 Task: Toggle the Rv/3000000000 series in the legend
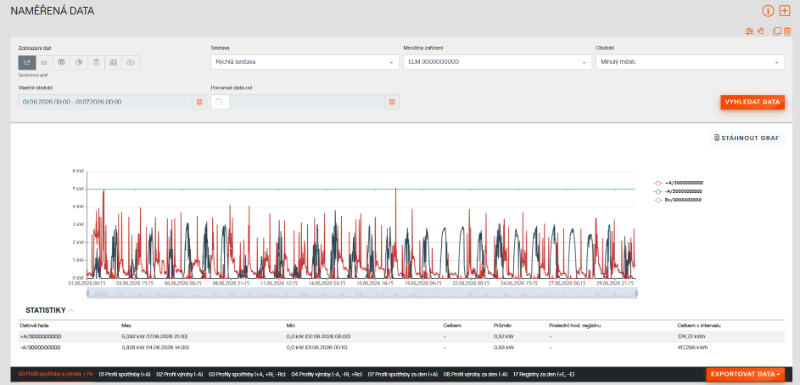(x=678, y=200)
